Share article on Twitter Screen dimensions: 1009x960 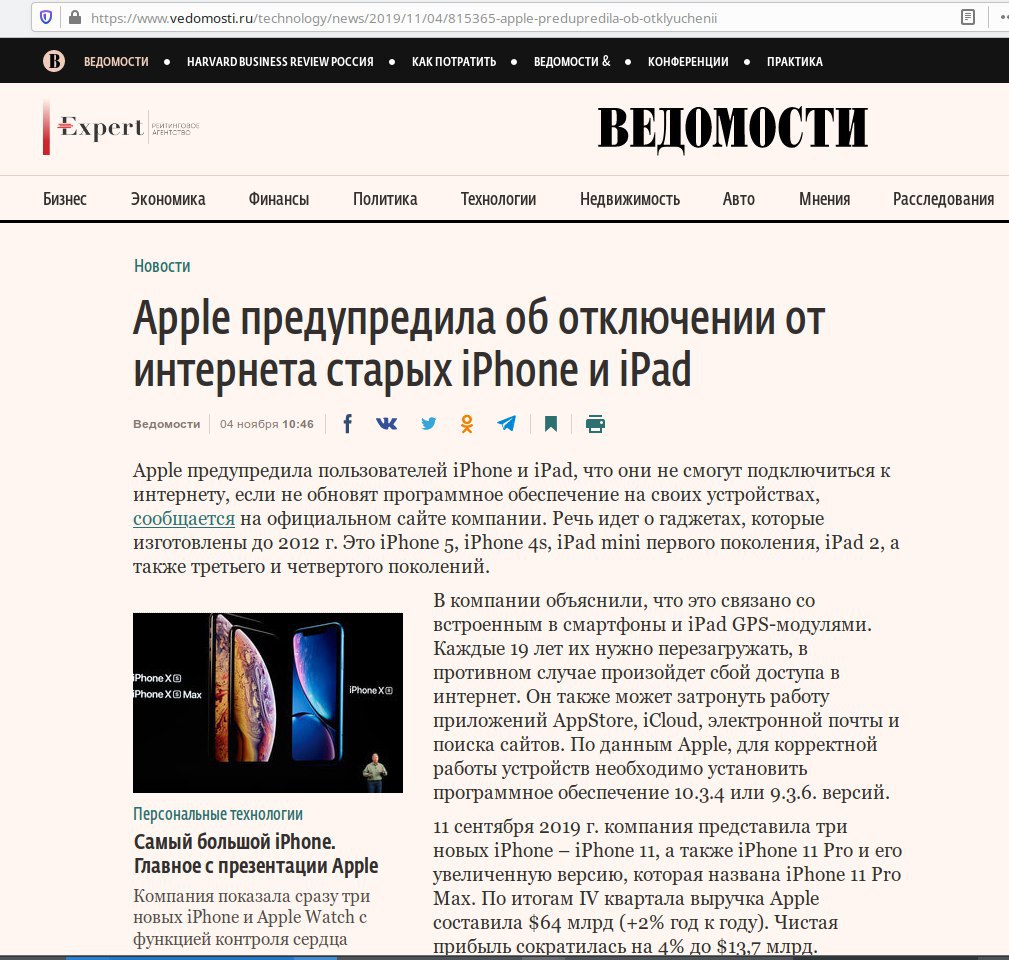coord(429,423)
